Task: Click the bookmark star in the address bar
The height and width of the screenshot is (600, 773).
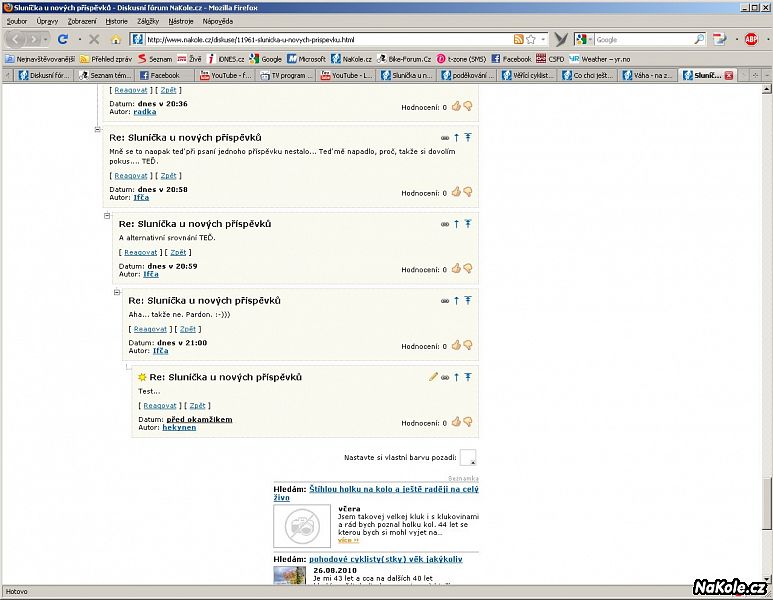Action: (530, 39)
